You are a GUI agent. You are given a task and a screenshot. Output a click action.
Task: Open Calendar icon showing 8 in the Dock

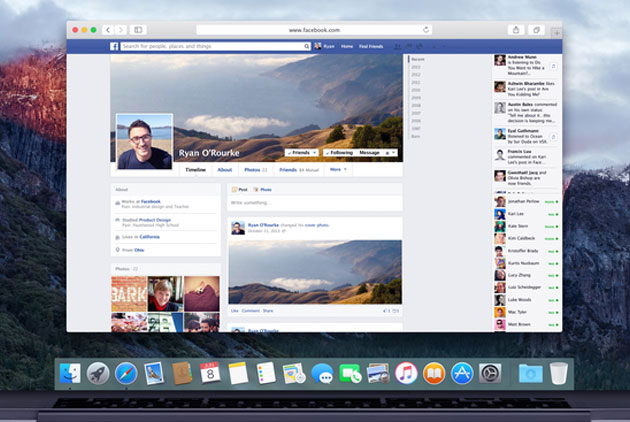210,373
